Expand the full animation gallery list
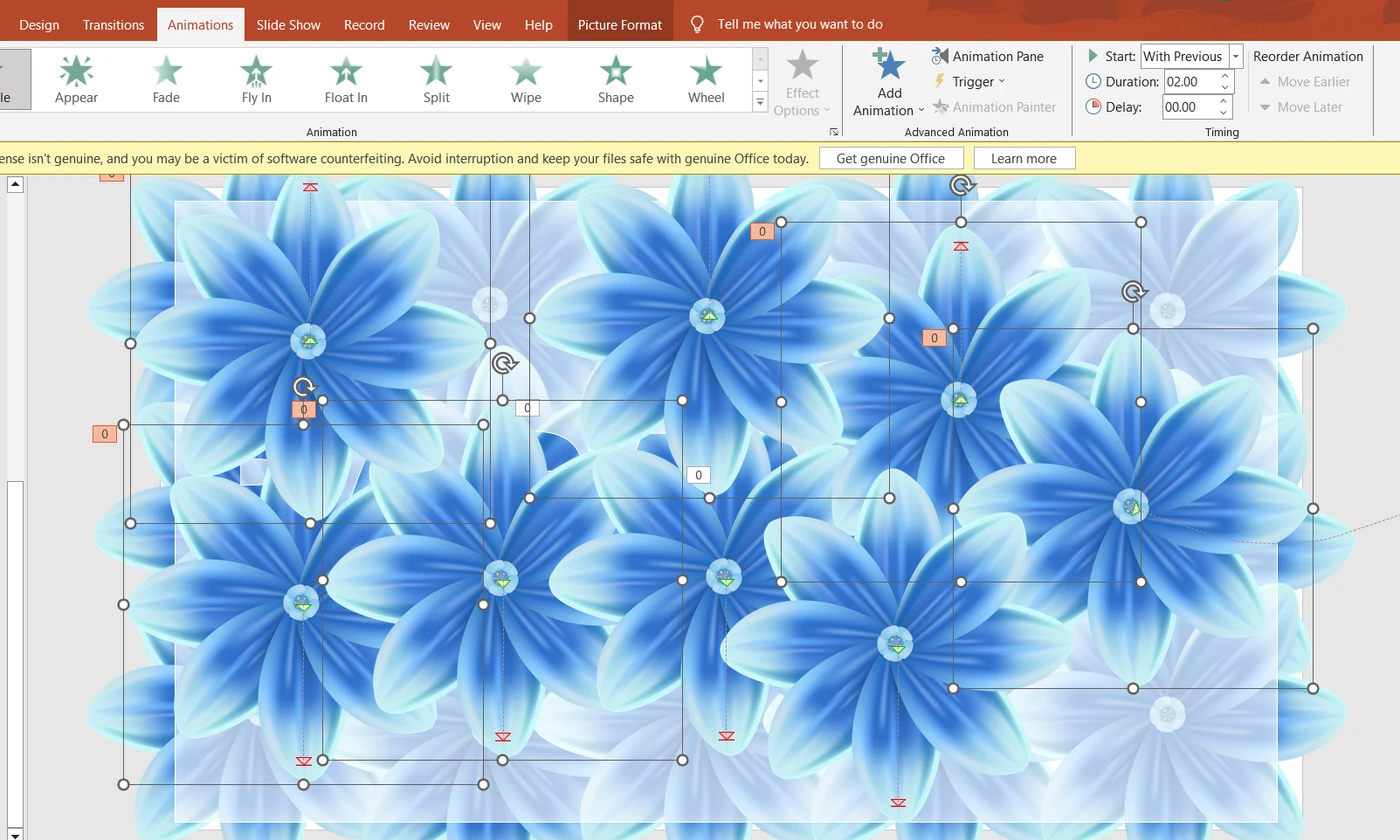This screenshot has height=840, width=1400. coord(760,102)
